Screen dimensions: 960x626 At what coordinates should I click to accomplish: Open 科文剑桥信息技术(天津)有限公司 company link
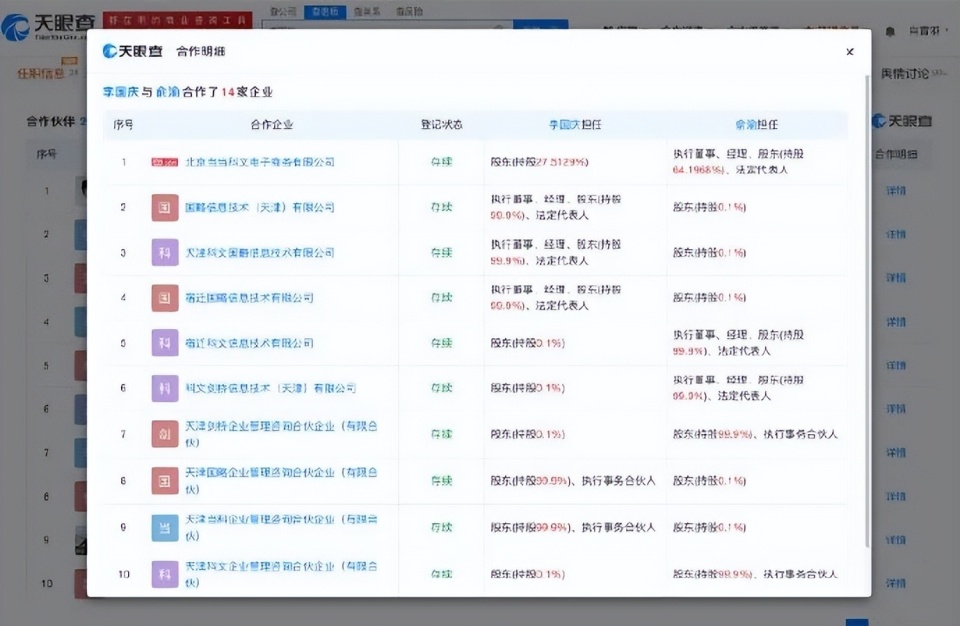click(270, 388)
